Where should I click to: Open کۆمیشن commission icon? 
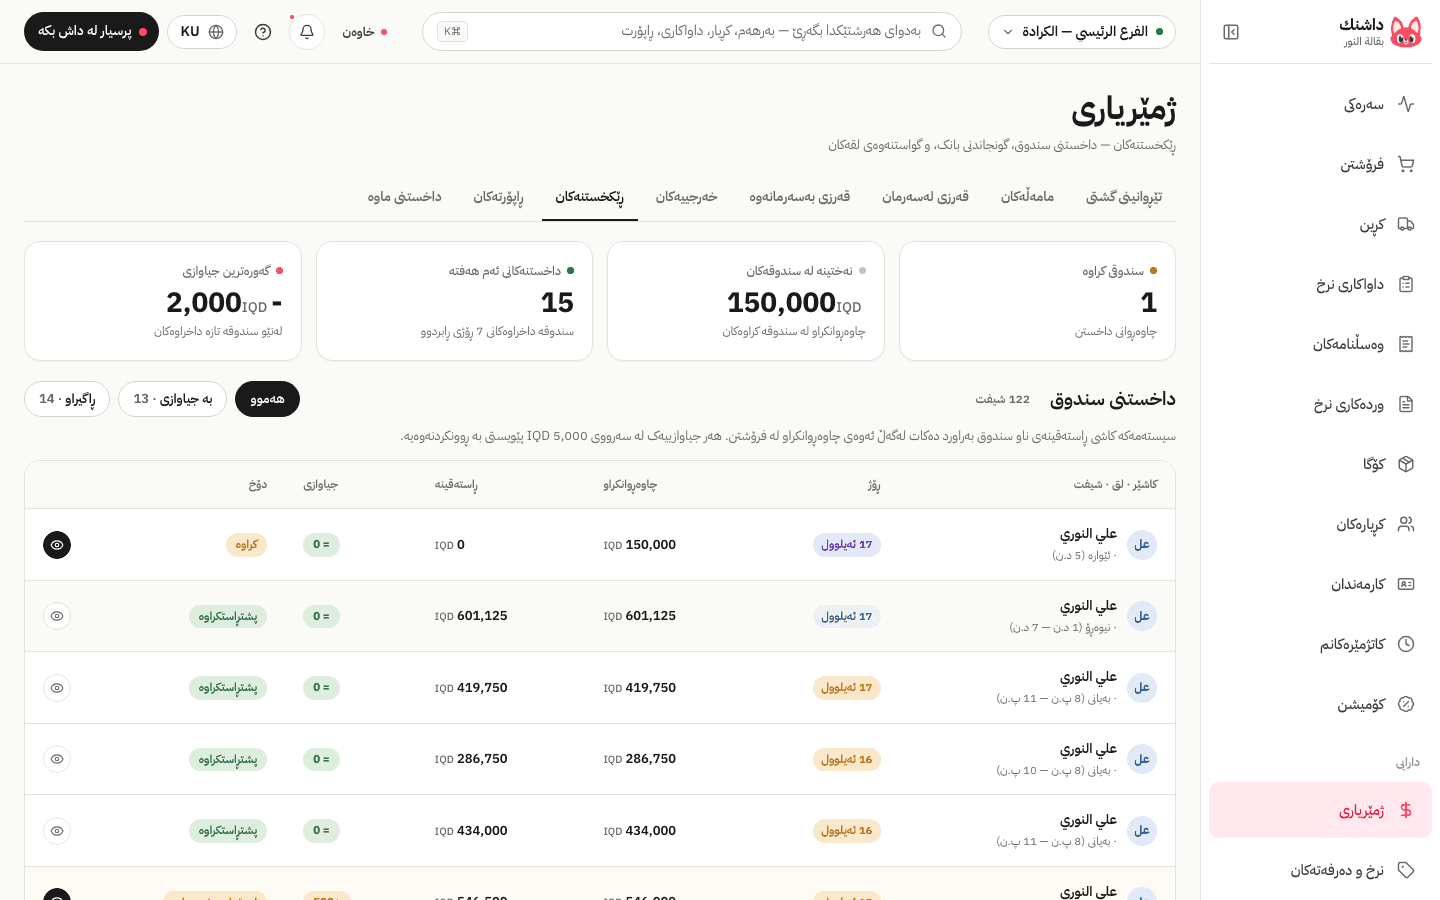pos(1406,704)
